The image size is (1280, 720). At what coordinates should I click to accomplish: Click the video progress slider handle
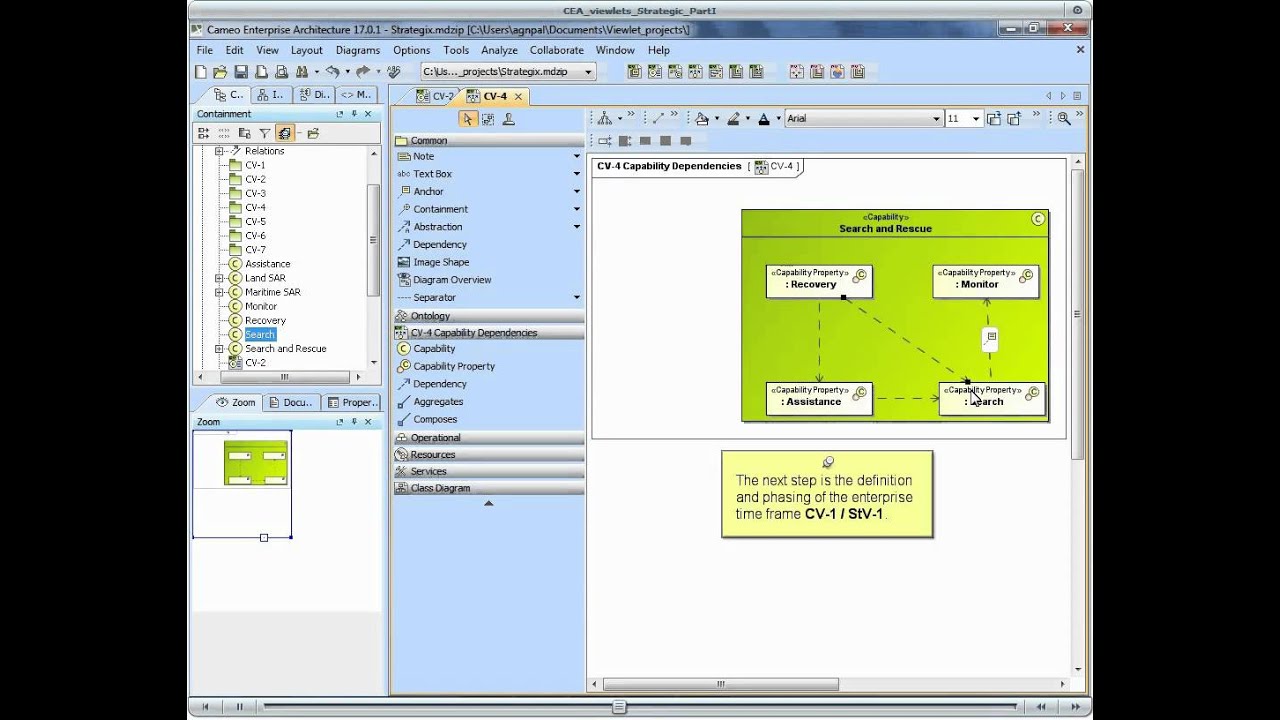[x=619, y=707]
